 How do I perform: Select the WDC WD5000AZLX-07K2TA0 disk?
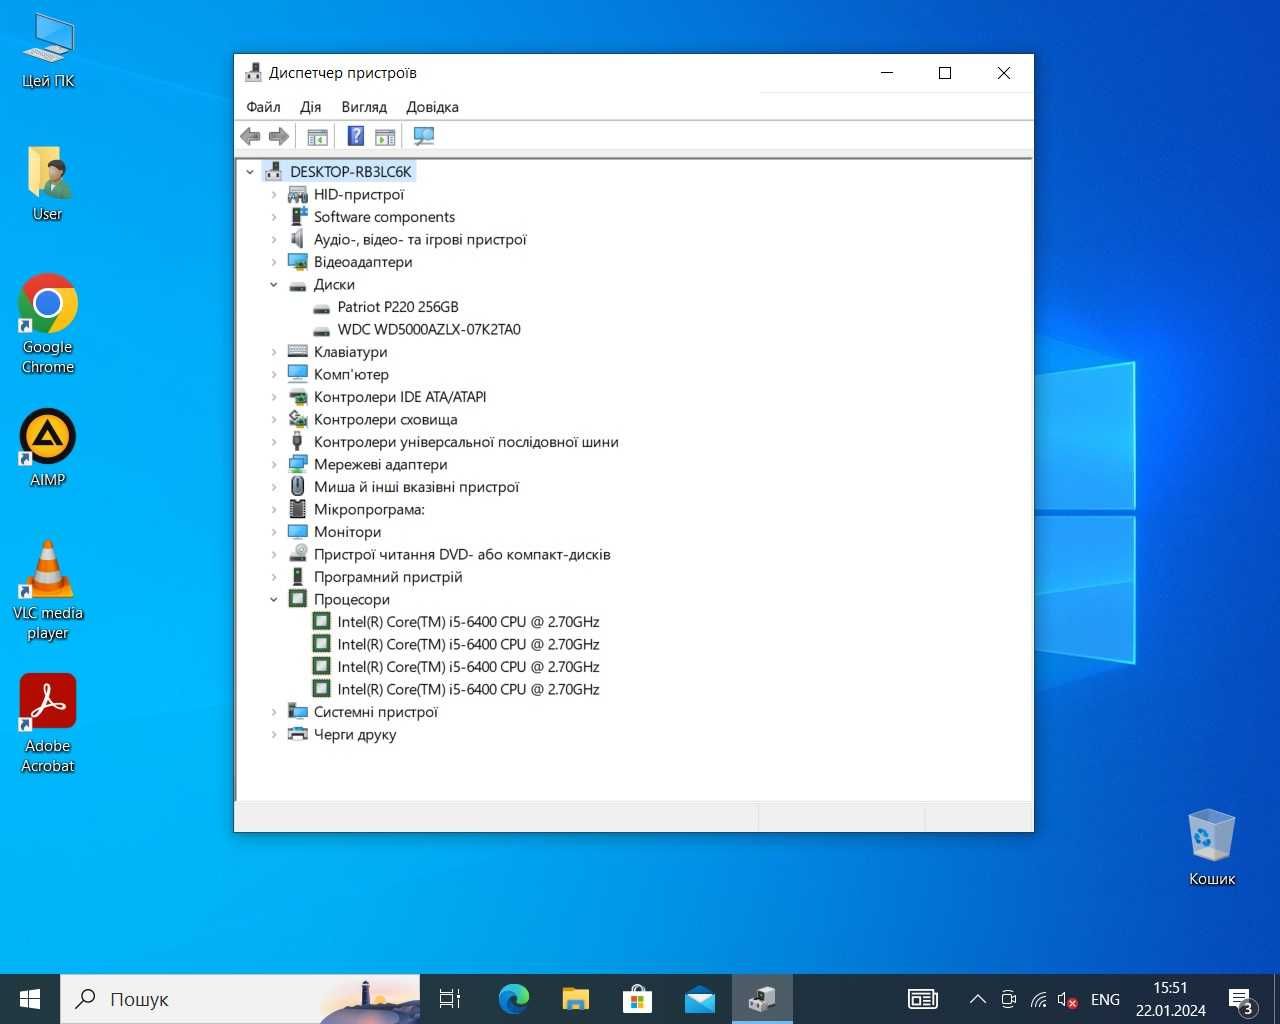coord(429,330)
